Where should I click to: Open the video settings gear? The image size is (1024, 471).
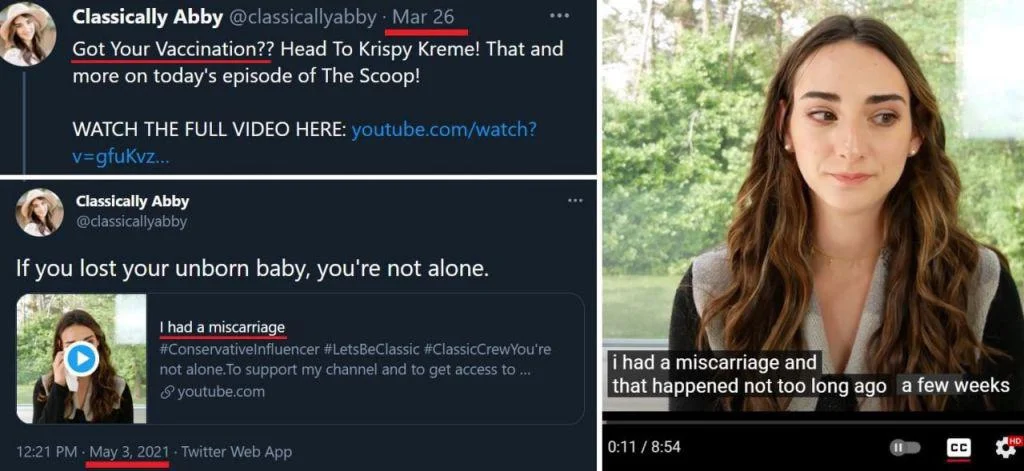(1005, 447)
